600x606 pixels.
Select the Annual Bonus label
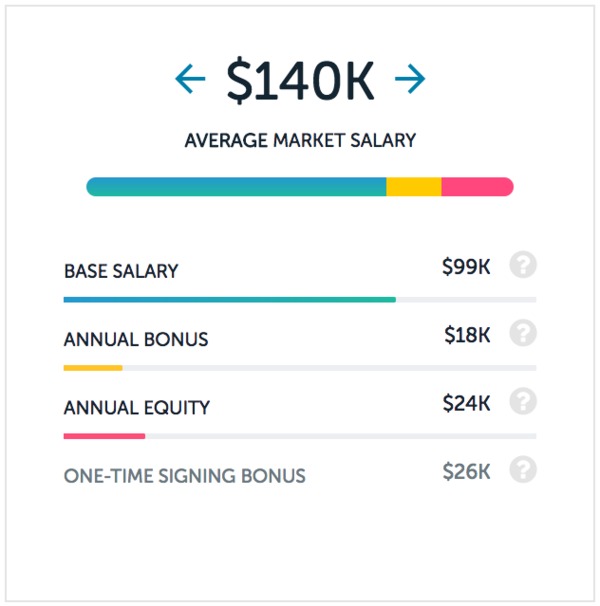(136, 339)
